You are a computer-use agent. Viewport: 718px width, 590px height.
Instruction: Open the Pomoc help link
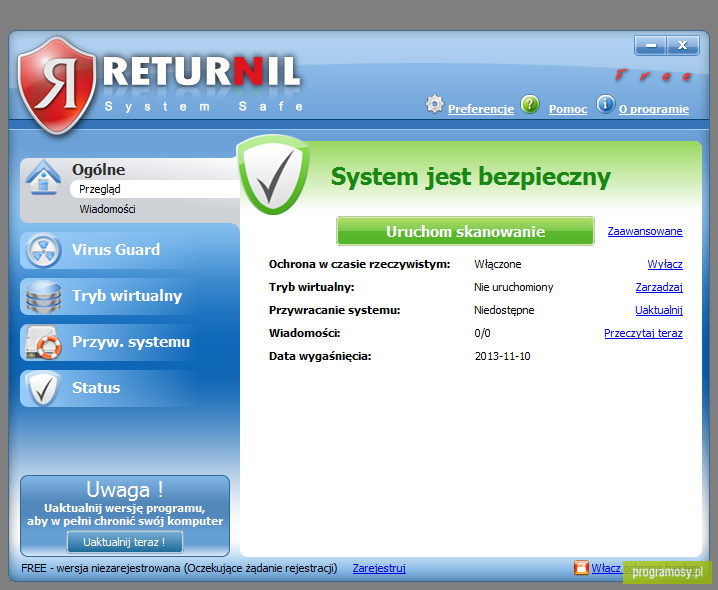click(x=568, y=109)
